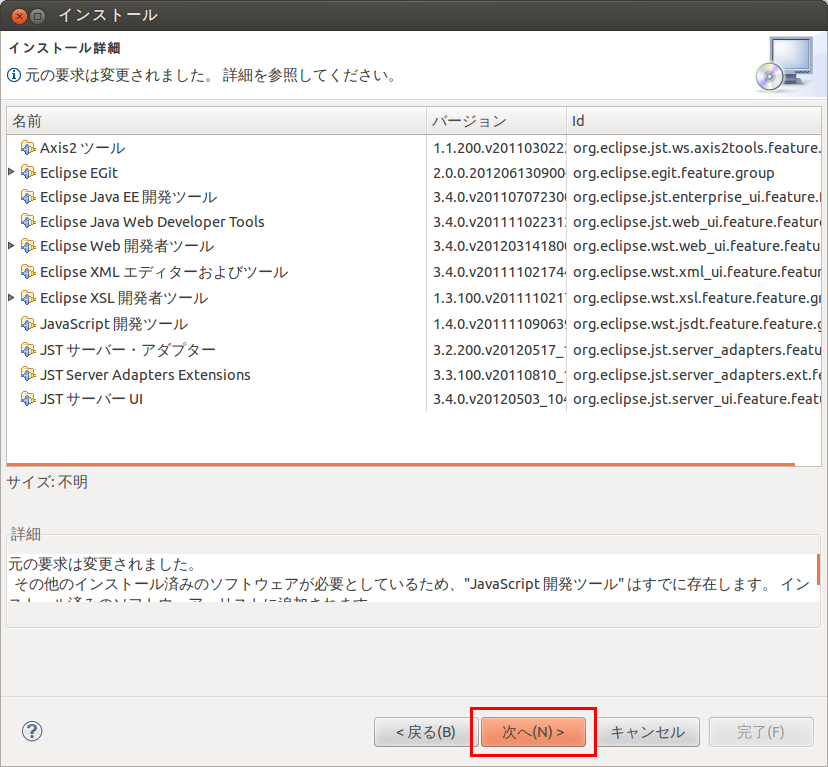Click the Id org.eclipse.jst.enterprise_ui.feature
The image size is (828, 767).
[x=697, y=197]
